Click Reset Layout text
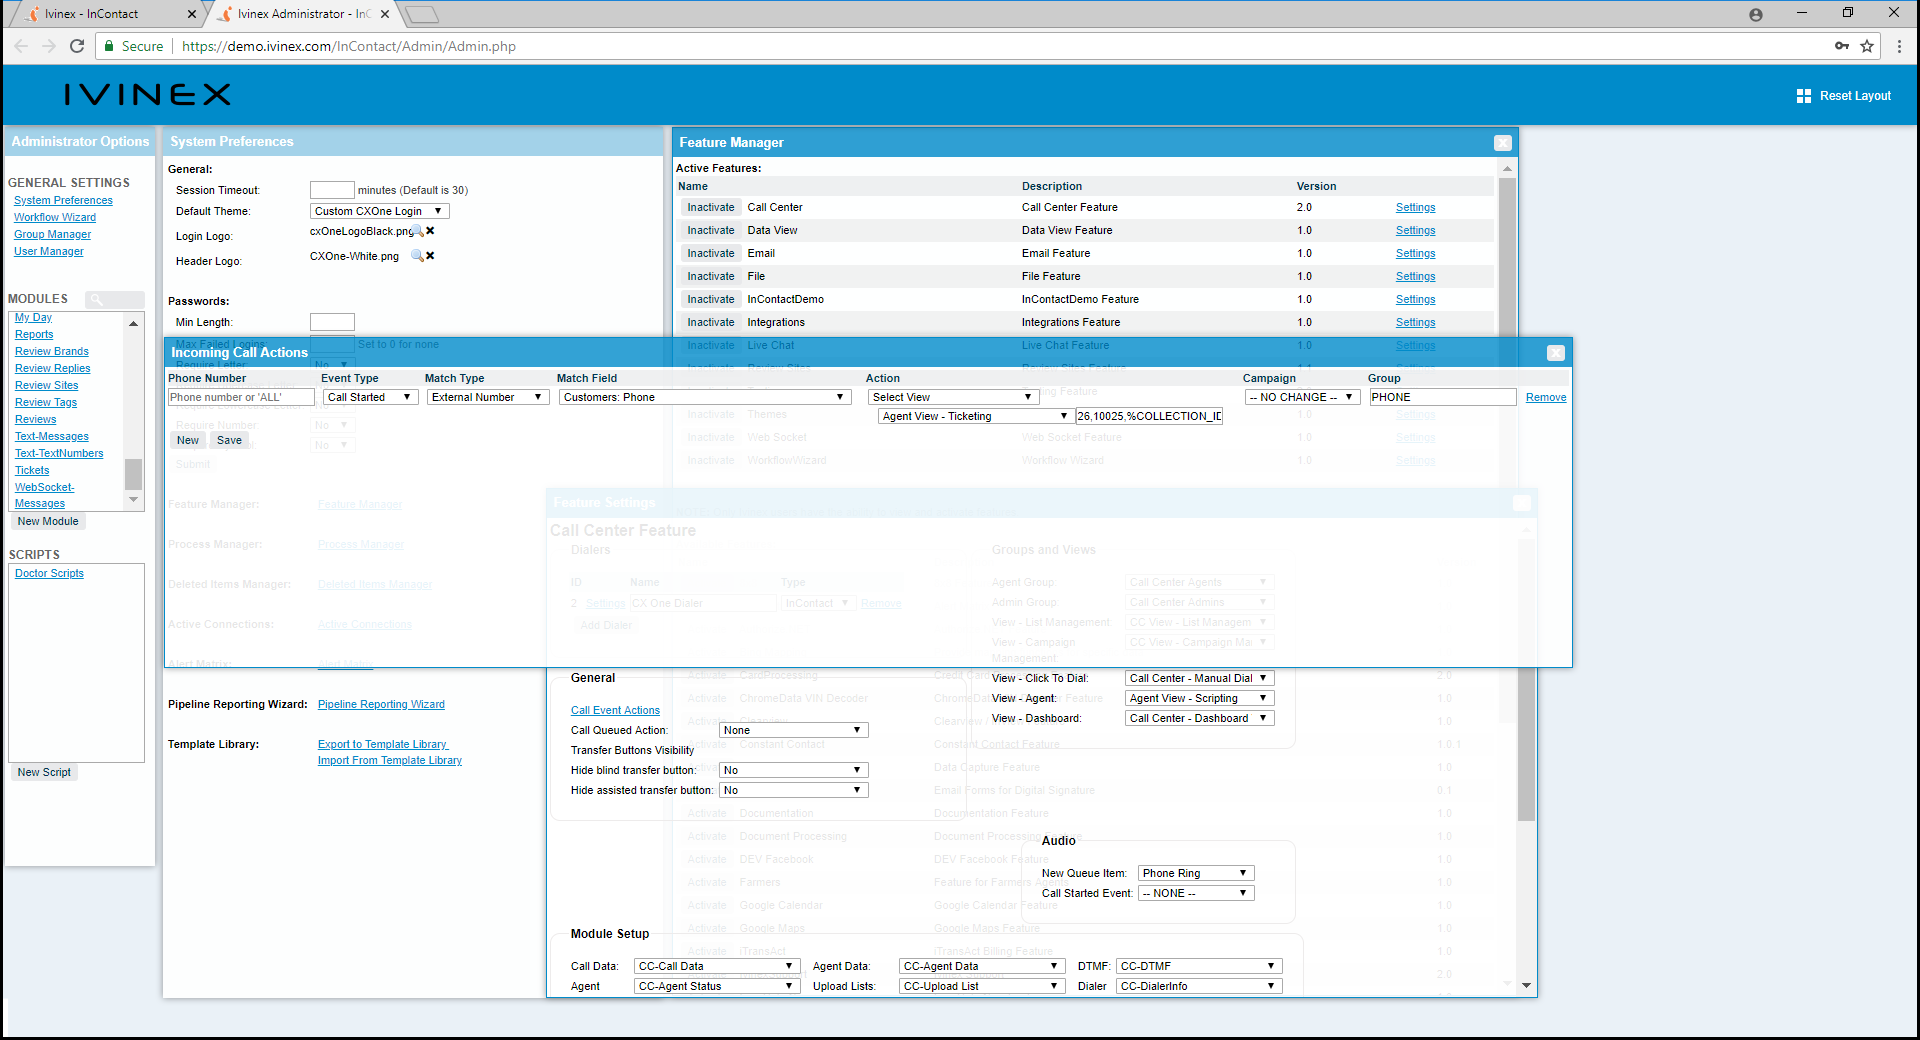The image size is (1920, 1040). [1855, 96]
